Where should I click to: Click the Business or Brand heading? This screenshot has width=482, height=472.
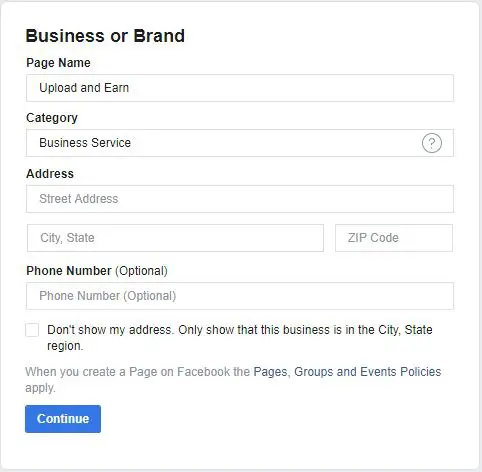click(x=105, y=36)
